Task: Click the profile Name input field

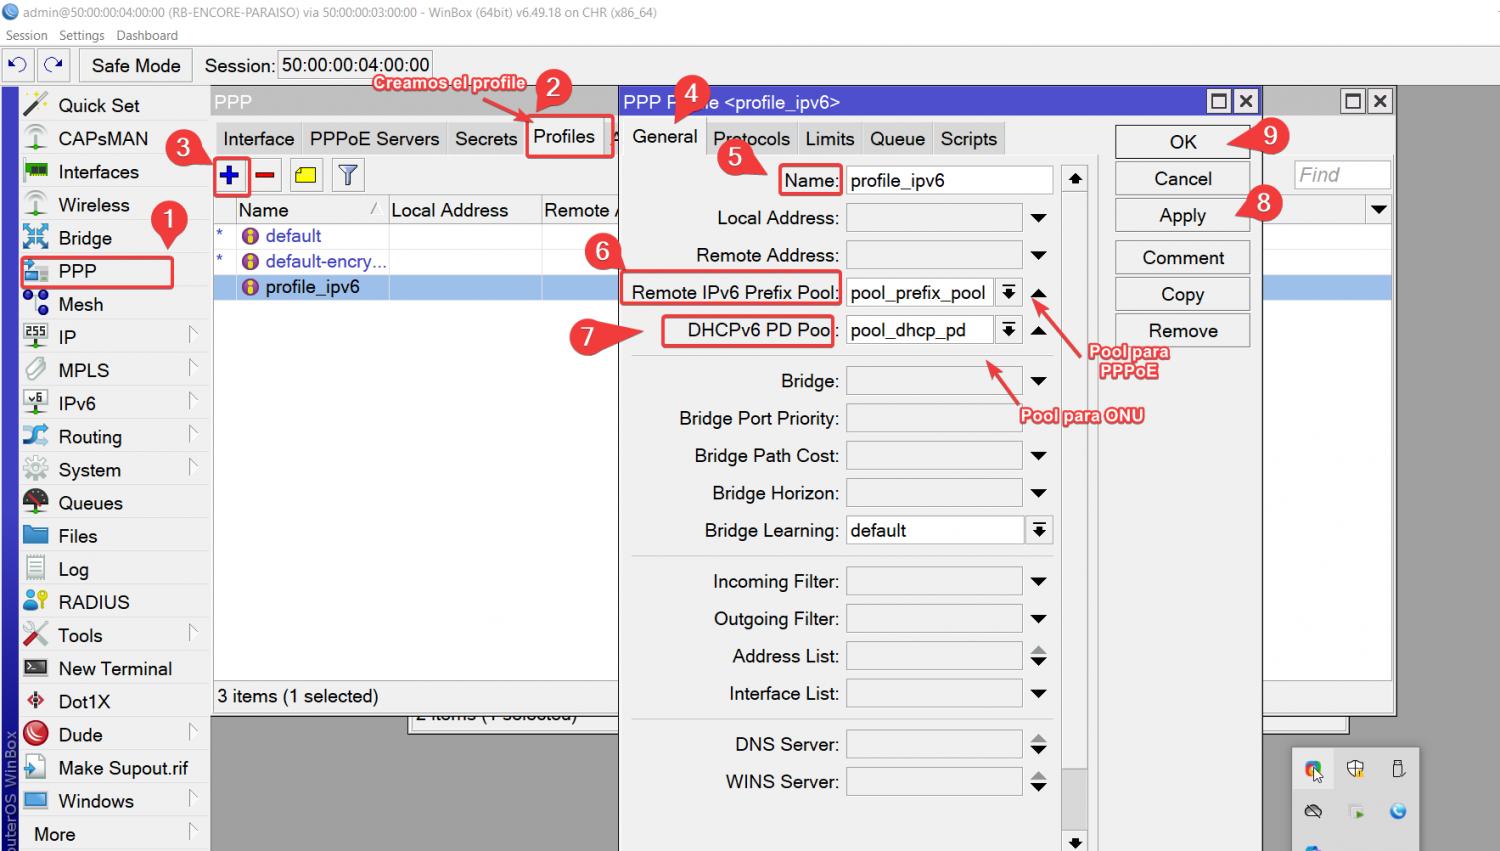Action: 948,181
